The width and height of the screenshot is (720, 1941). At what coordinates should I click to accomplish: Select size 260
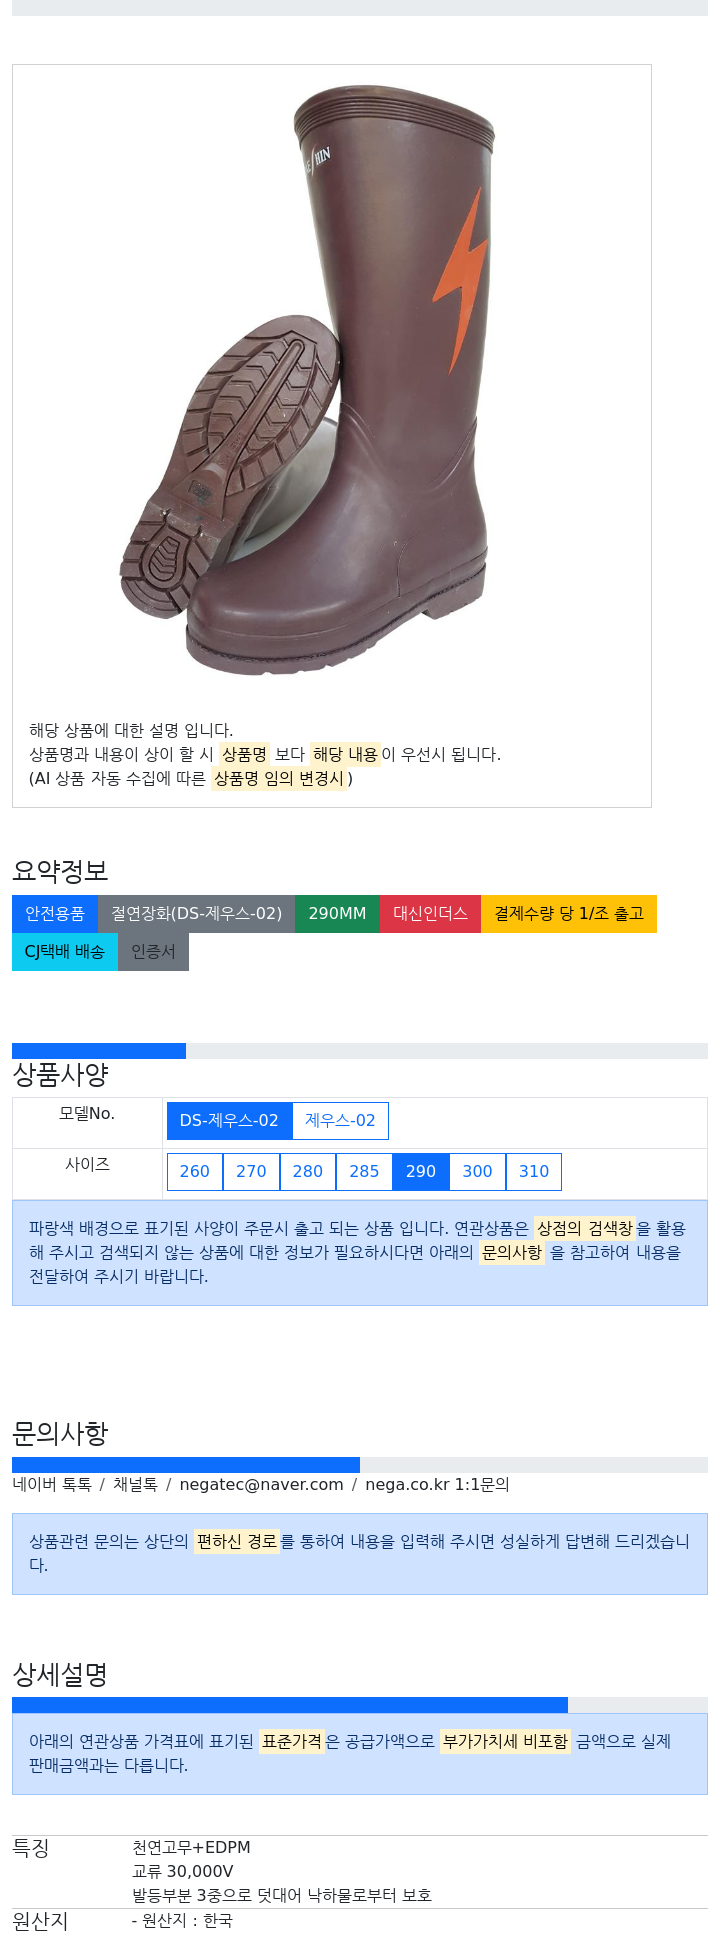click(x=195, y=1172)
